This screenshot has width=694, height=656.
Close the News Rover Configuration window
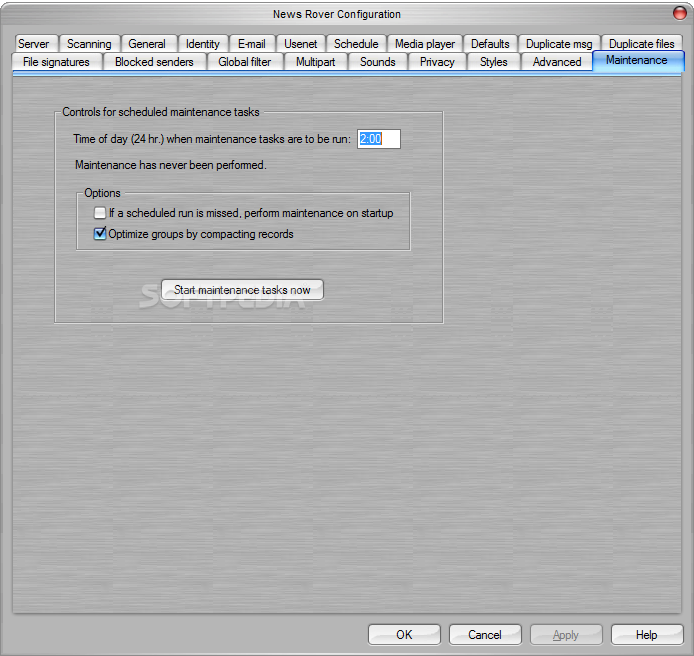pyautogui.click(x=680, y=13)
